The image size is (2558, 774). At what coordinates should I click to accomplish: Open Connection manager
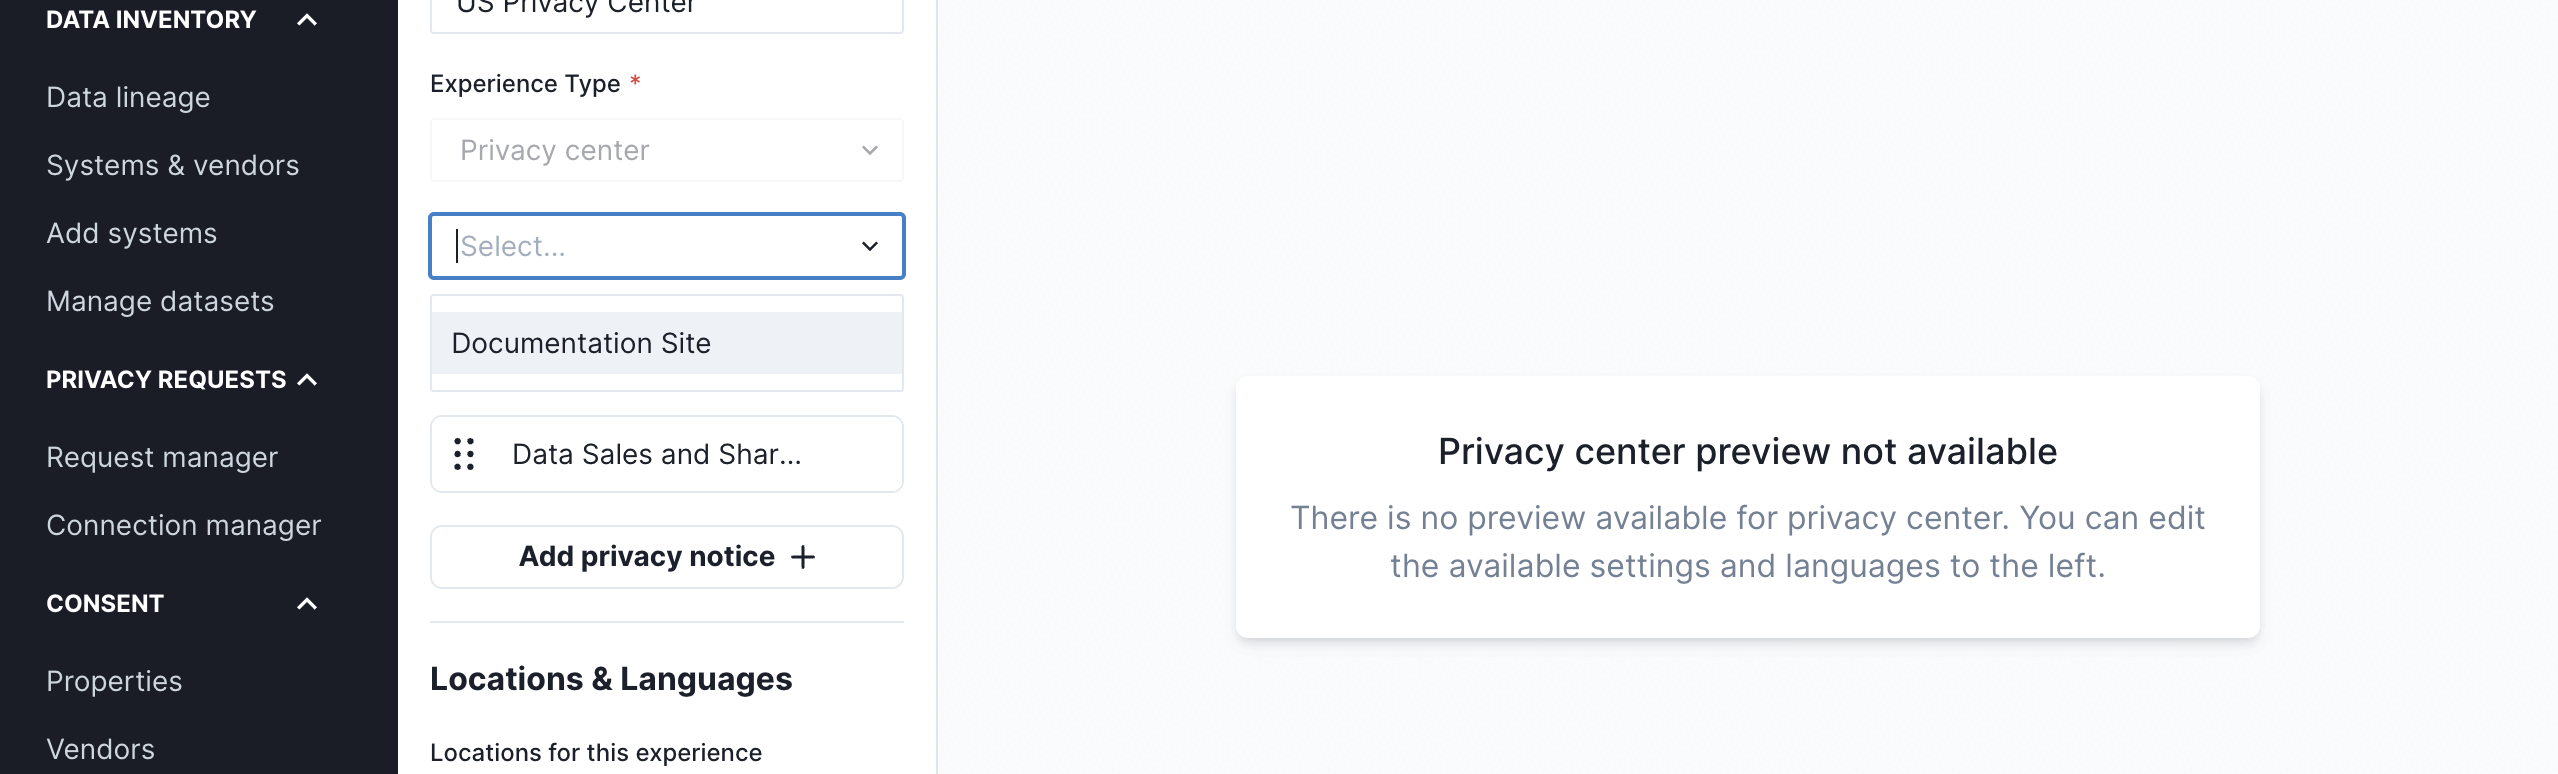click(183, 525)
